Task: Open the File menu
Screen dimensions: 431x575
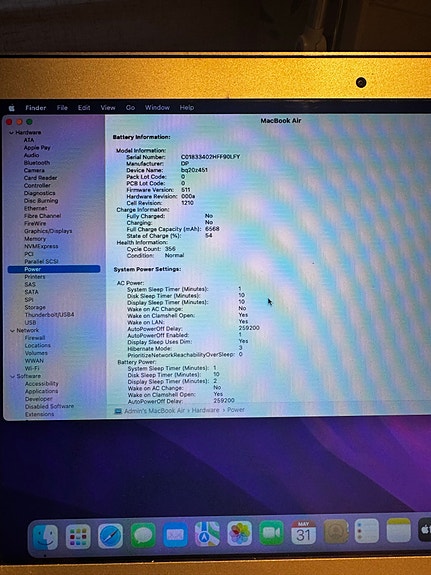Action: pyautogui.click(x=62, y=108)
